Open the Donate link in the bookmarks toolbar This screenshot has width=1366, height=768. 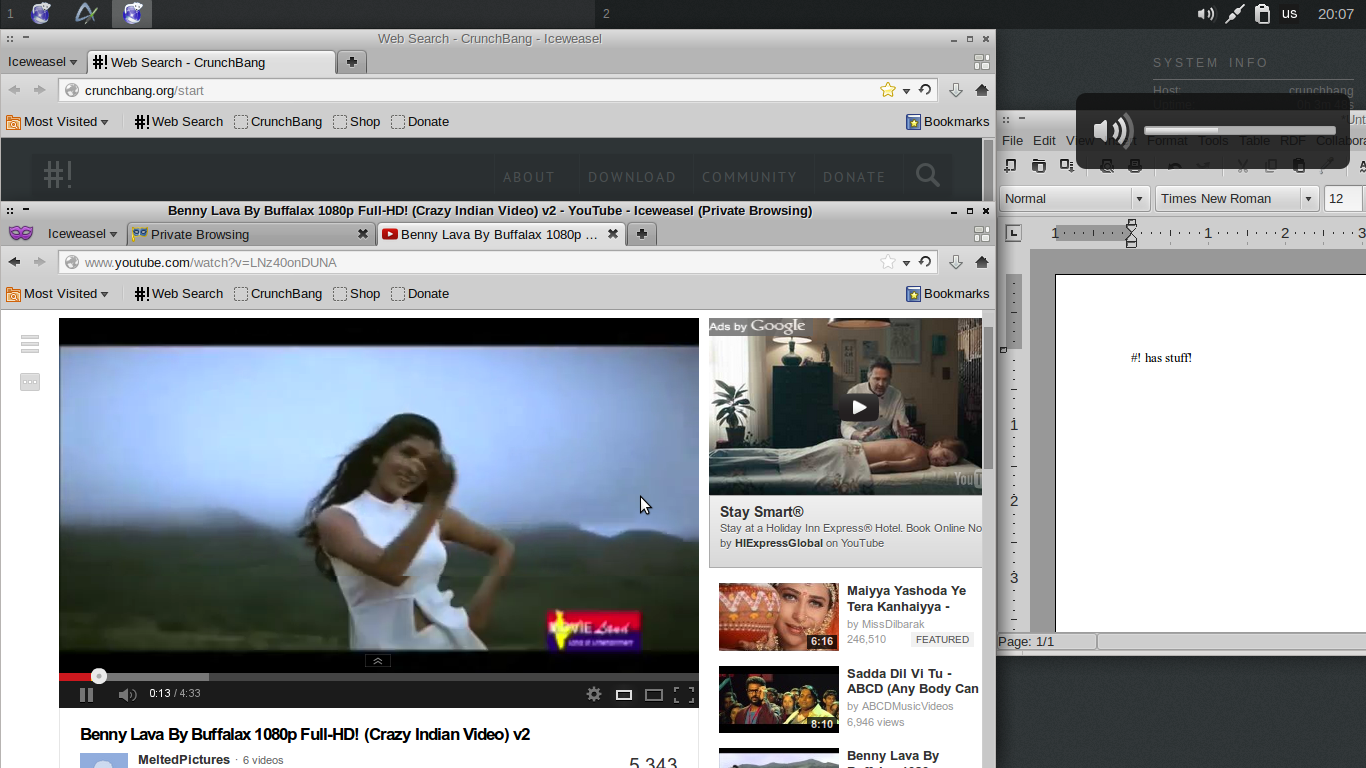(x=428, y=294)
